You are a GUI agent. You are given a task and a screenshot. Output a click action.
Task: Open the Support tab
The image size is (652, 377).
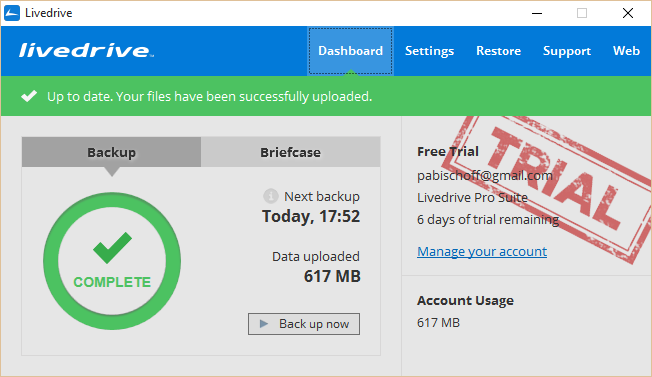tap(567, 51)
